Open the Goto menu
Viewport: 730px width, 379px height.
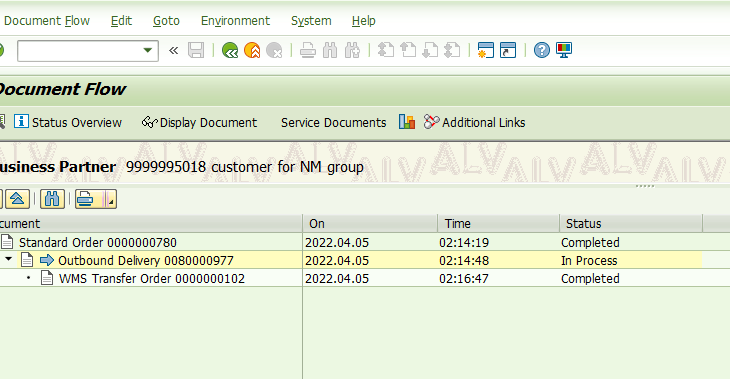pyautogui.click(x=166, y=20)
